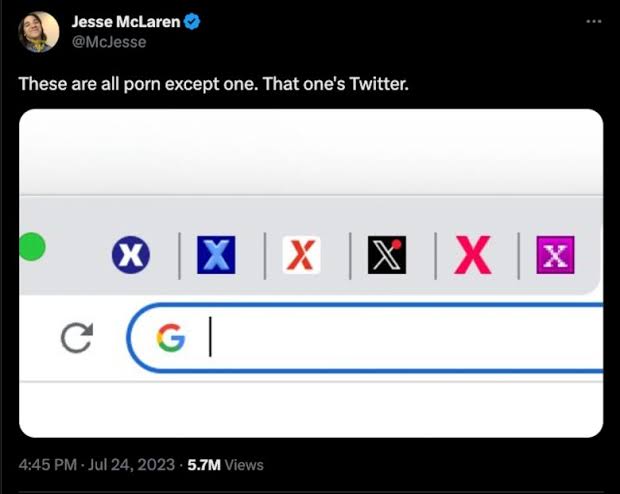
Task: Switch to the black X tab with red dot
Action: tap(386, 256)
